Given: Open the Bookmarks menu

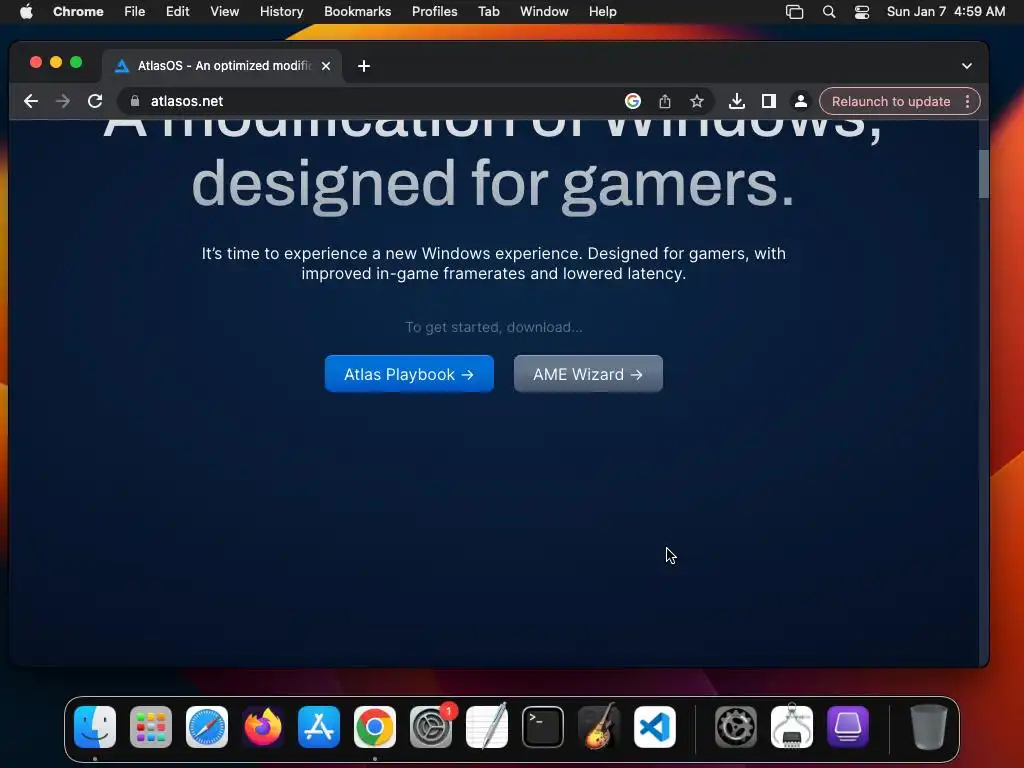Looking at the screenshot, I should pos(357,11).
